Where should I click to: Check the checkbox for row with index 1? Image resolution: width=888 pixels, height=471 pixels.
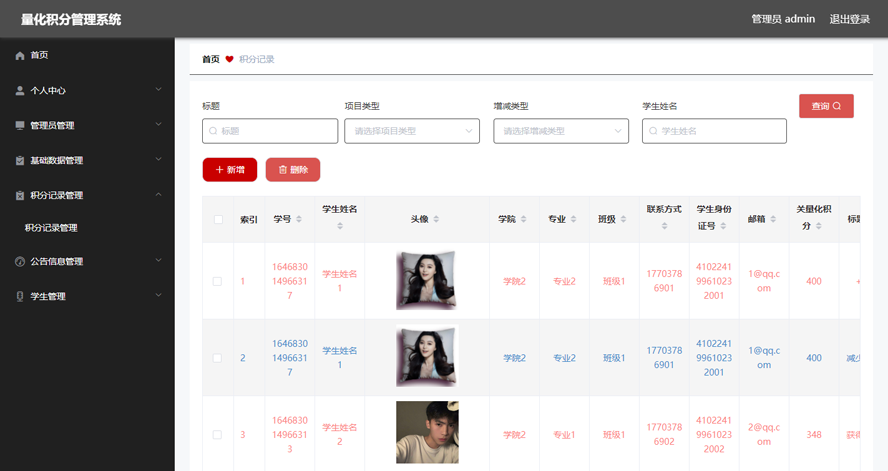tap(218, 282)
